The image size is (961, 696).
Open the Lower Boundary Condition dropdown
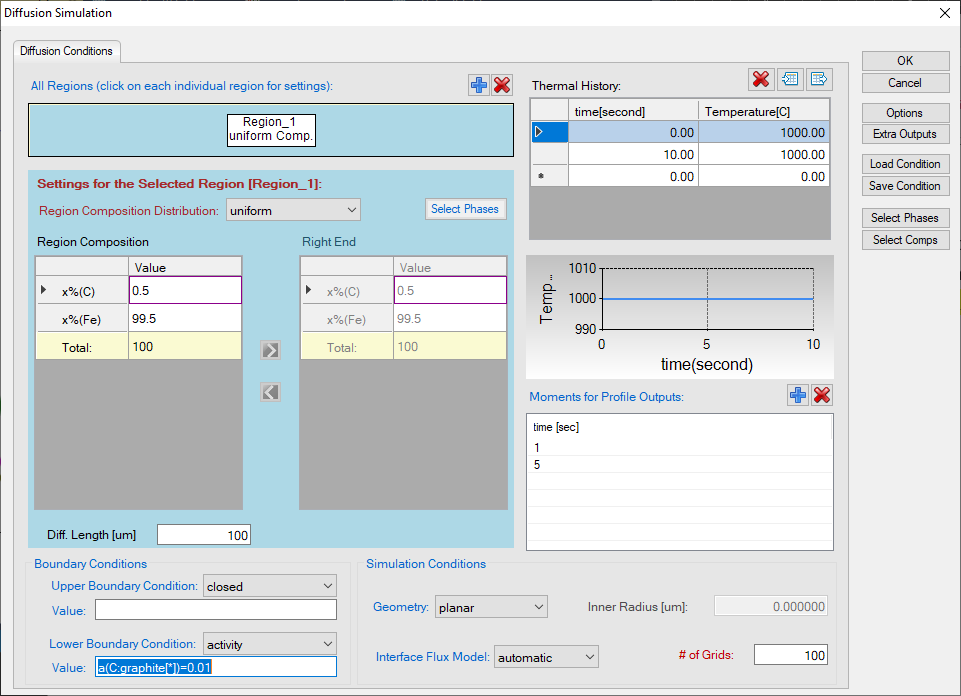pos(270,644)
